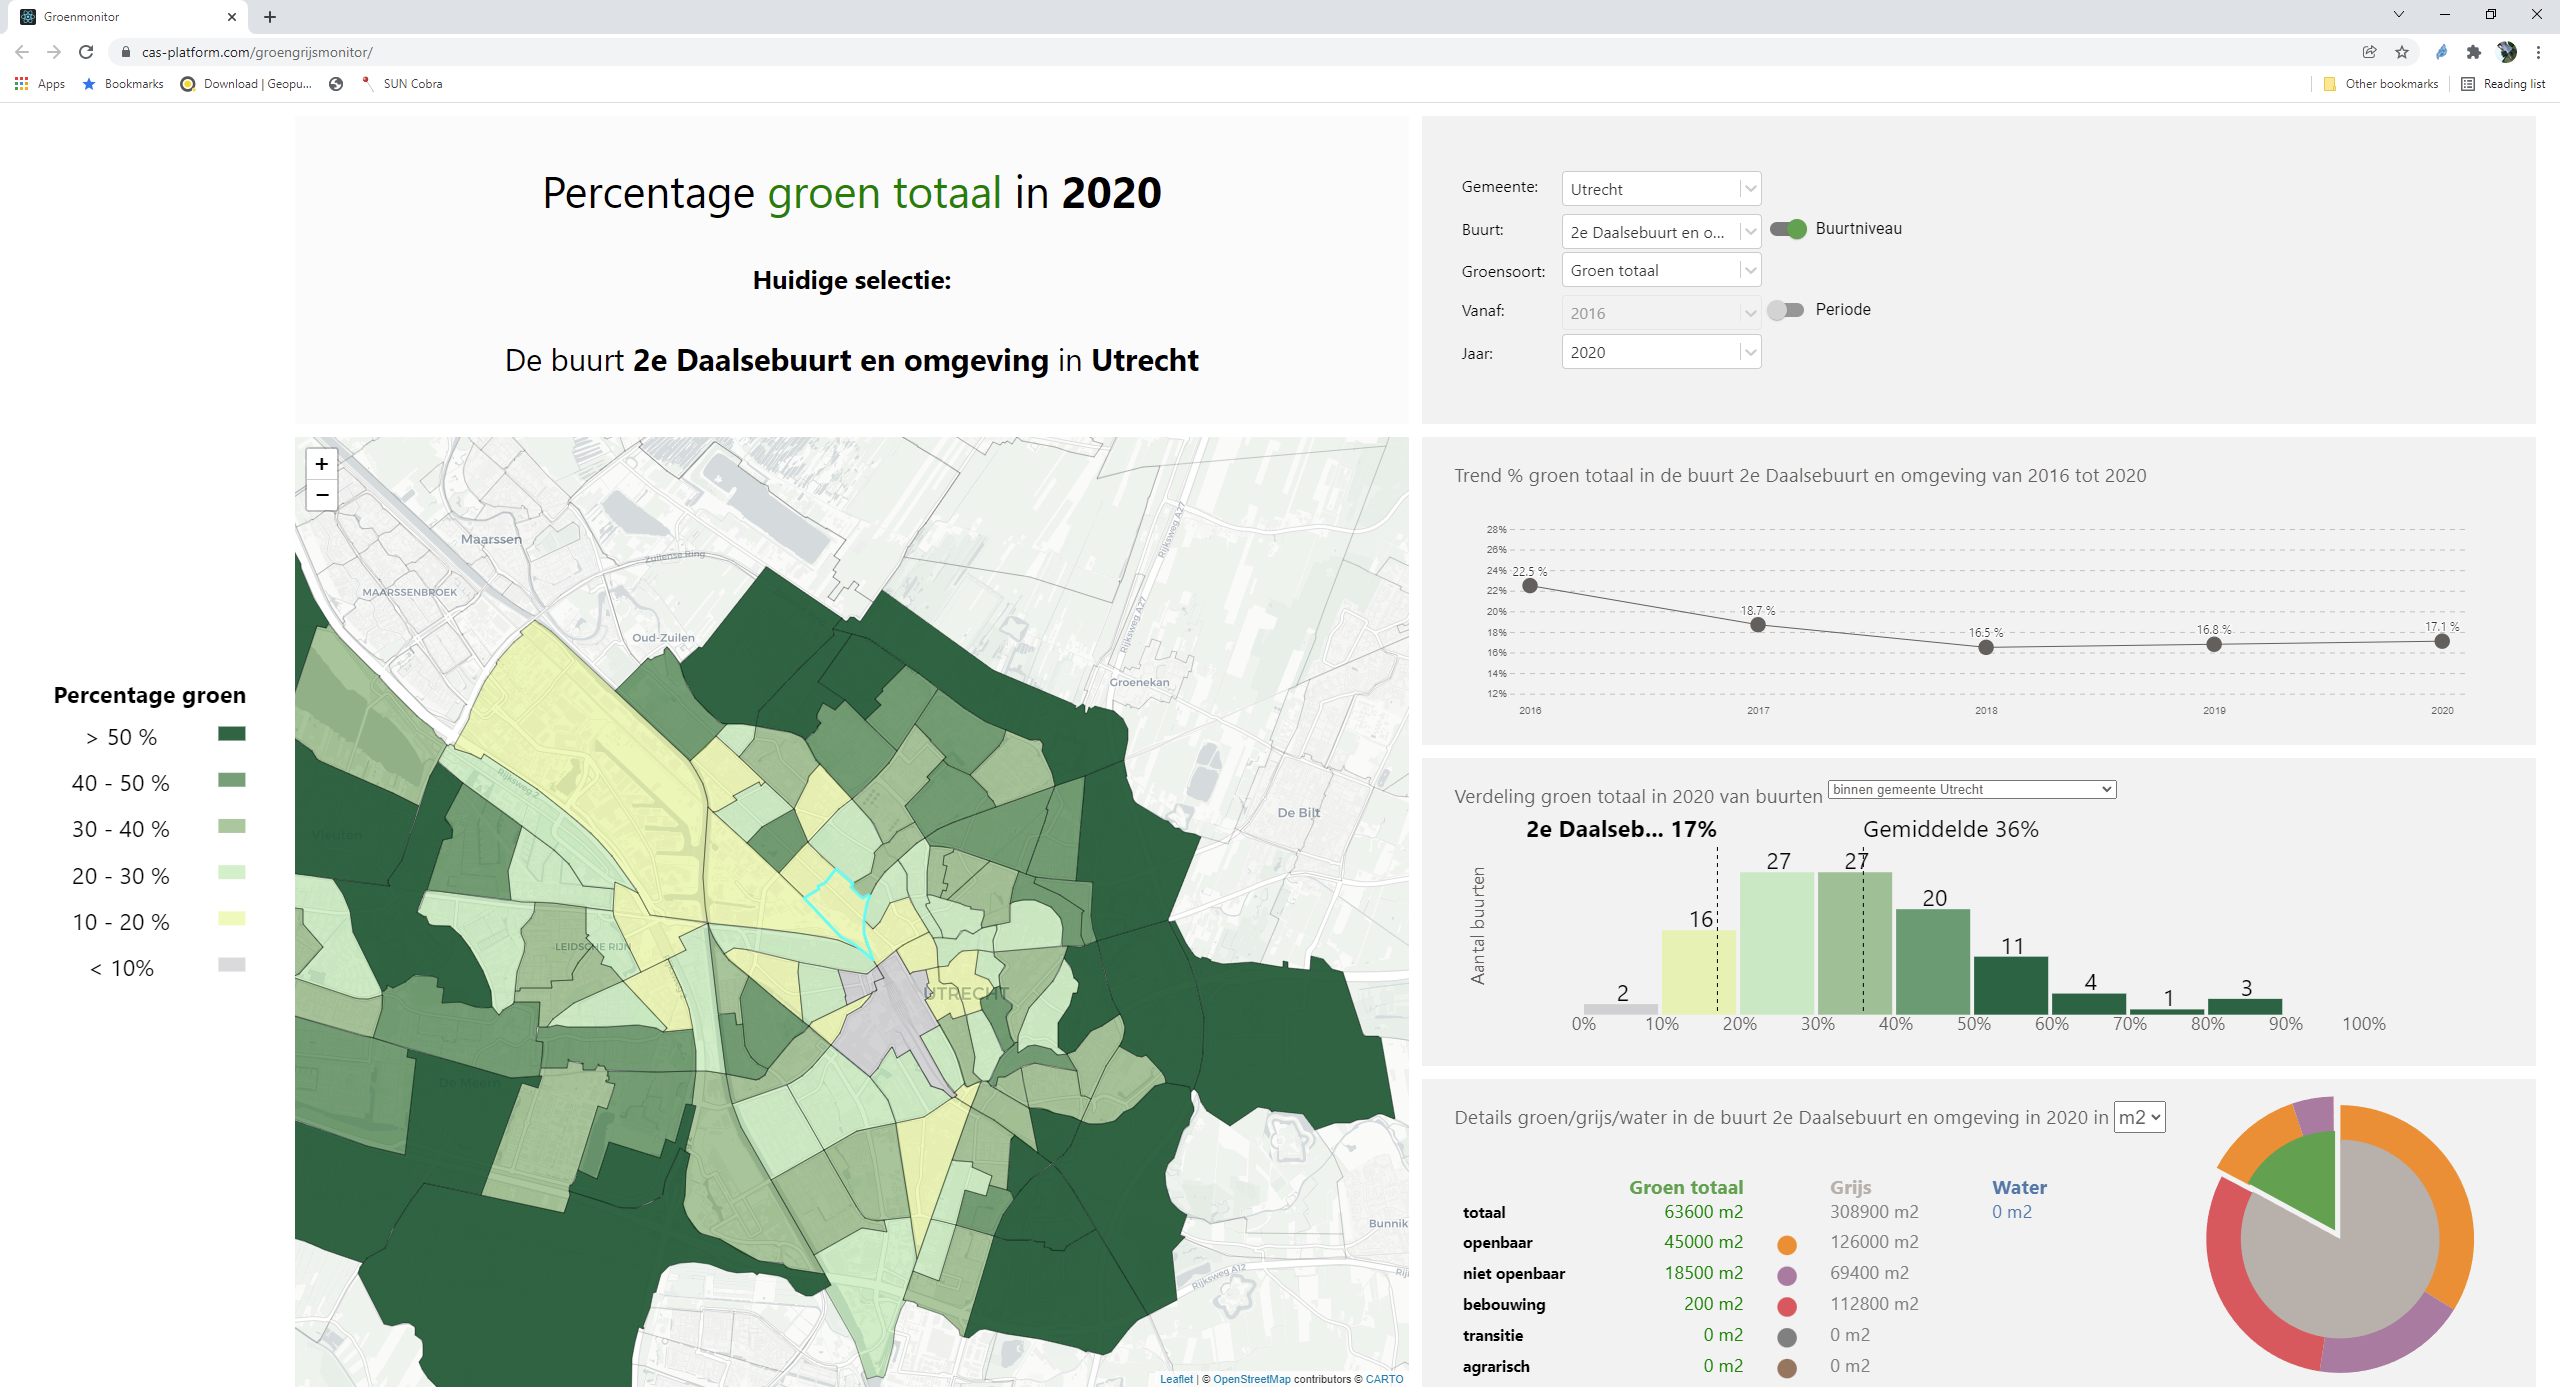Reload the browser page

[86, 52]
